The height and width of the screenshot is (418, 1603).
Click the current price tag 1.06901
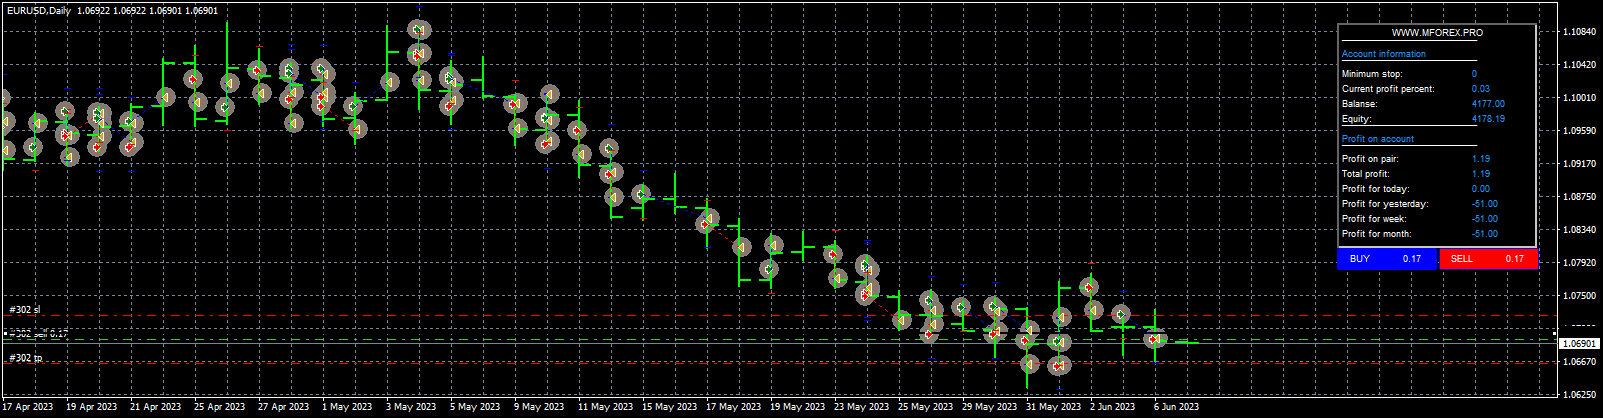pos(1579,343)
